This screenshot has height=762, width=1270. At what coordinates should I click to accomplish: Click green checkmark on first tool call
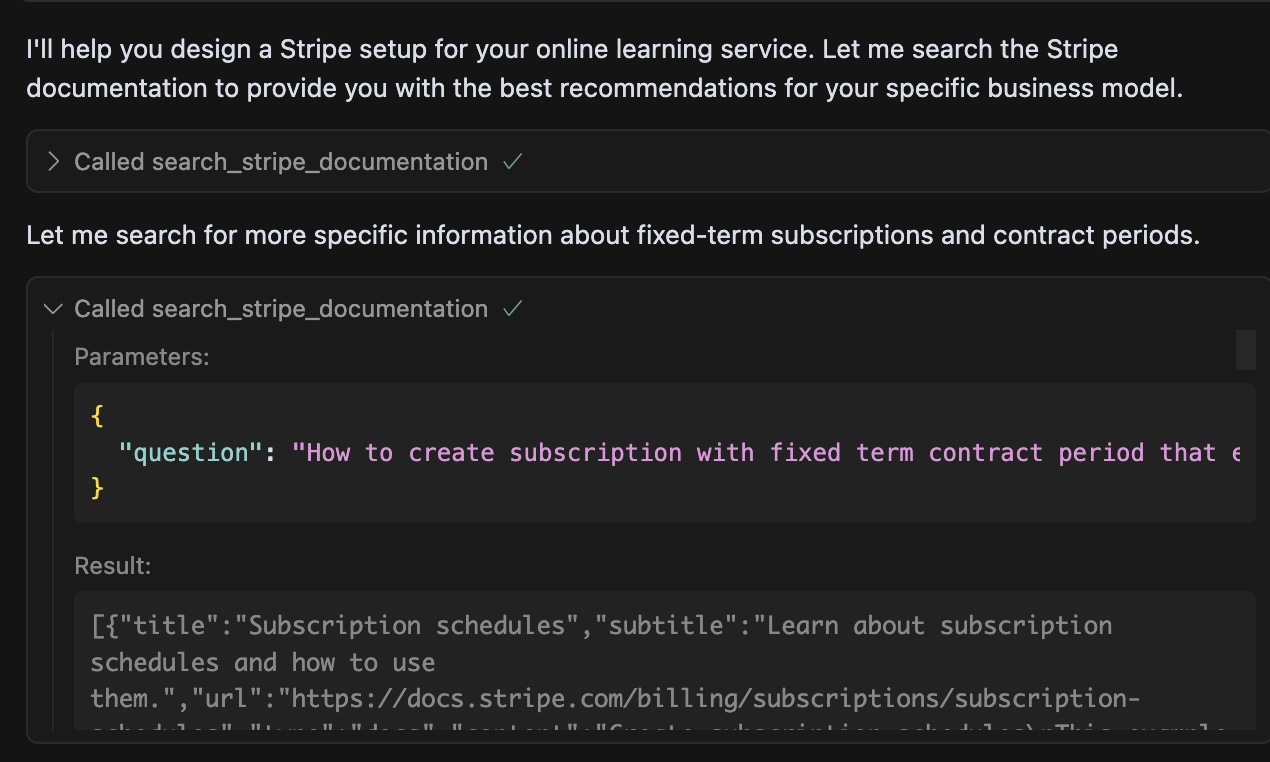click(513, 162)
